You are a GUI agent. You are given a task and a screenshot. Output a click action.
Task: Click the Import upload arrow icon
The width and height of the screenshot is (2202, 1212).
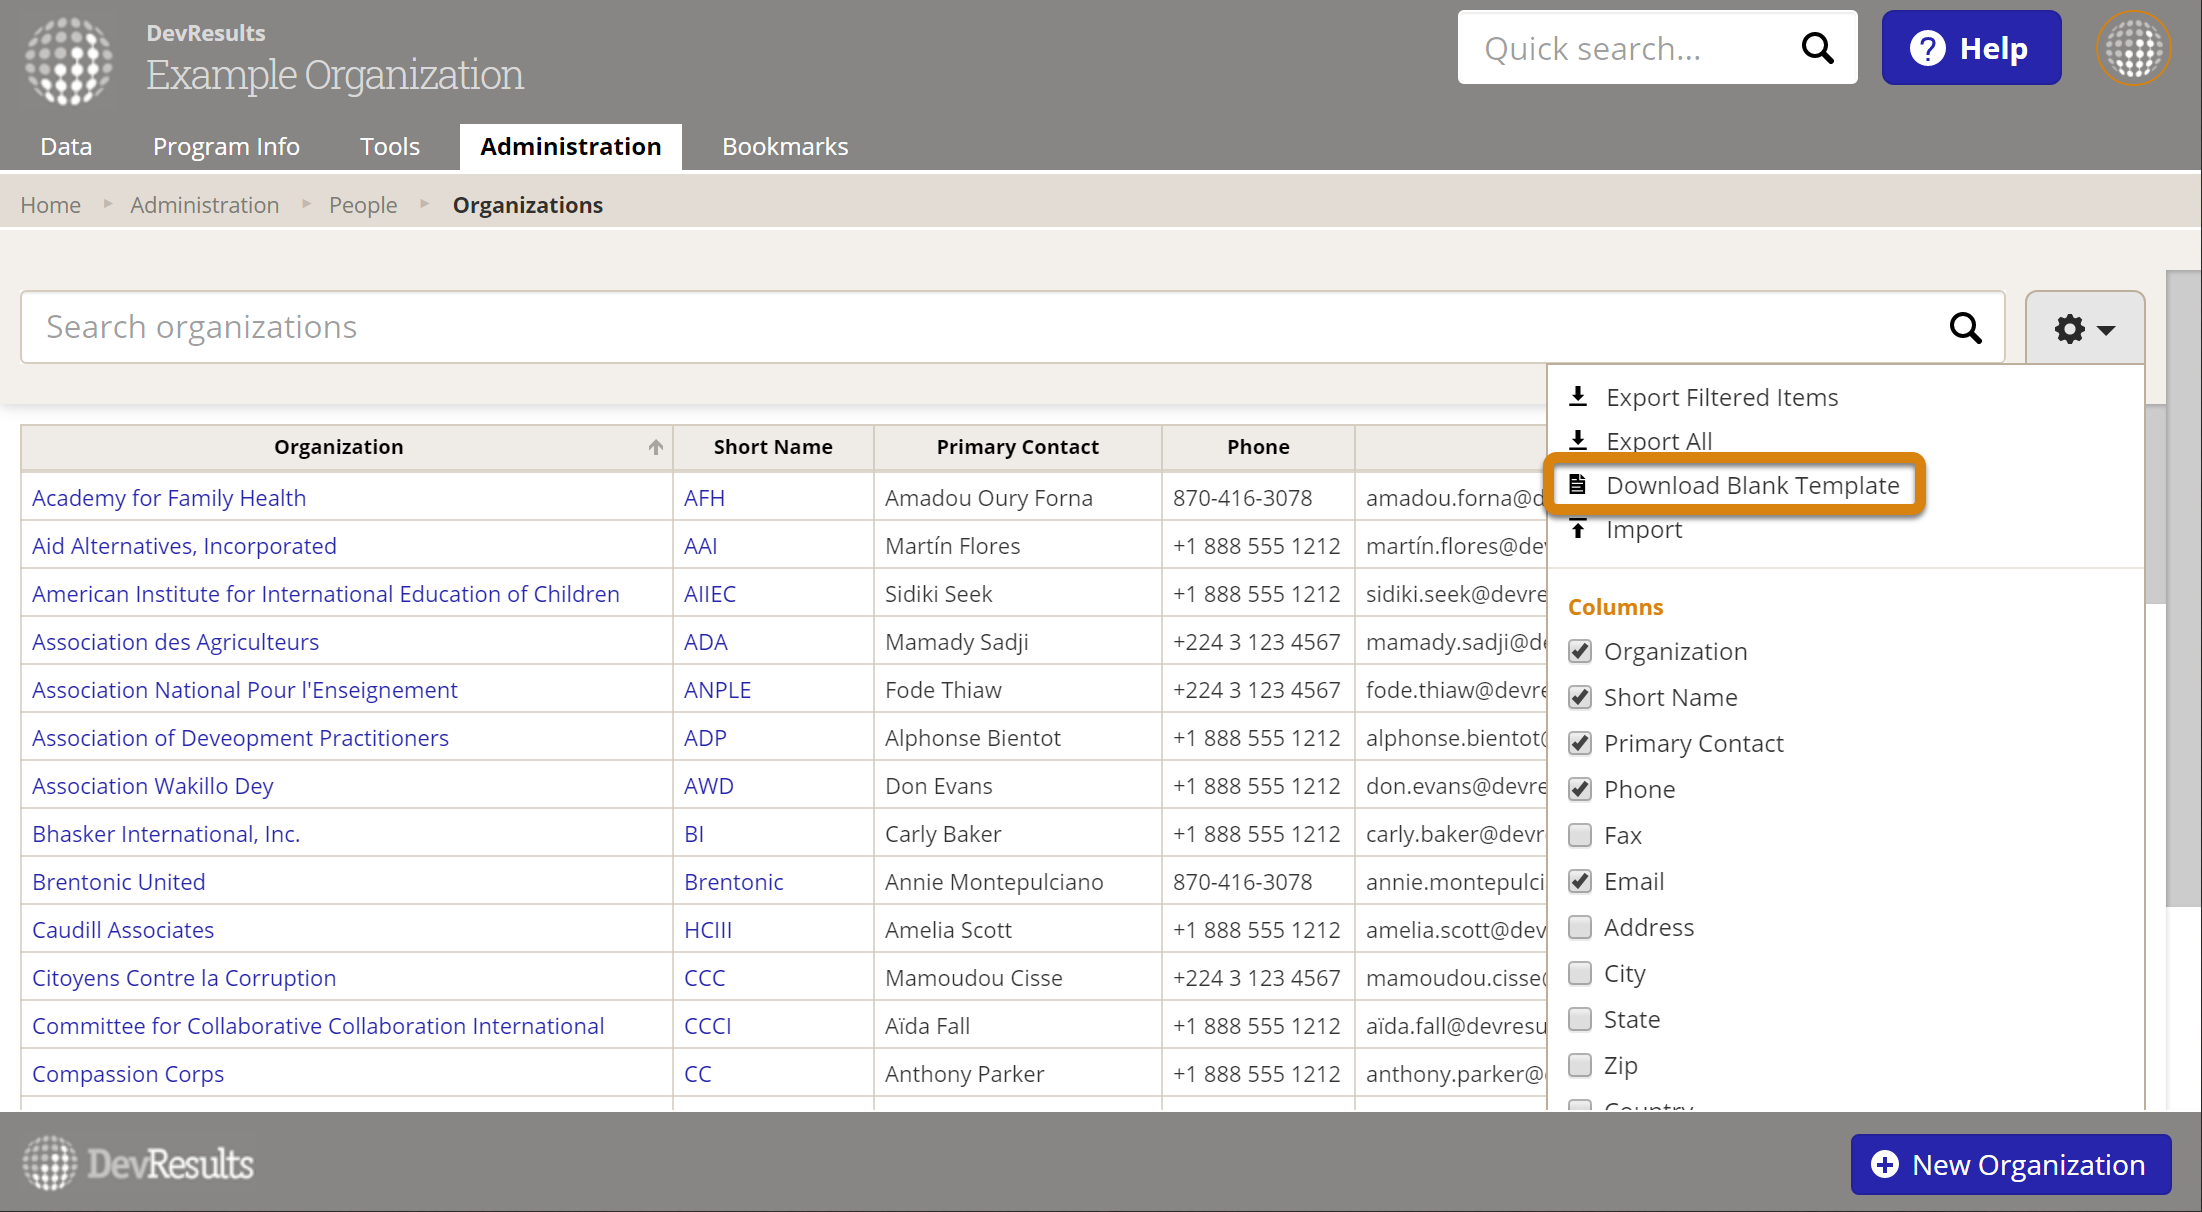[x=1578, y=529]
